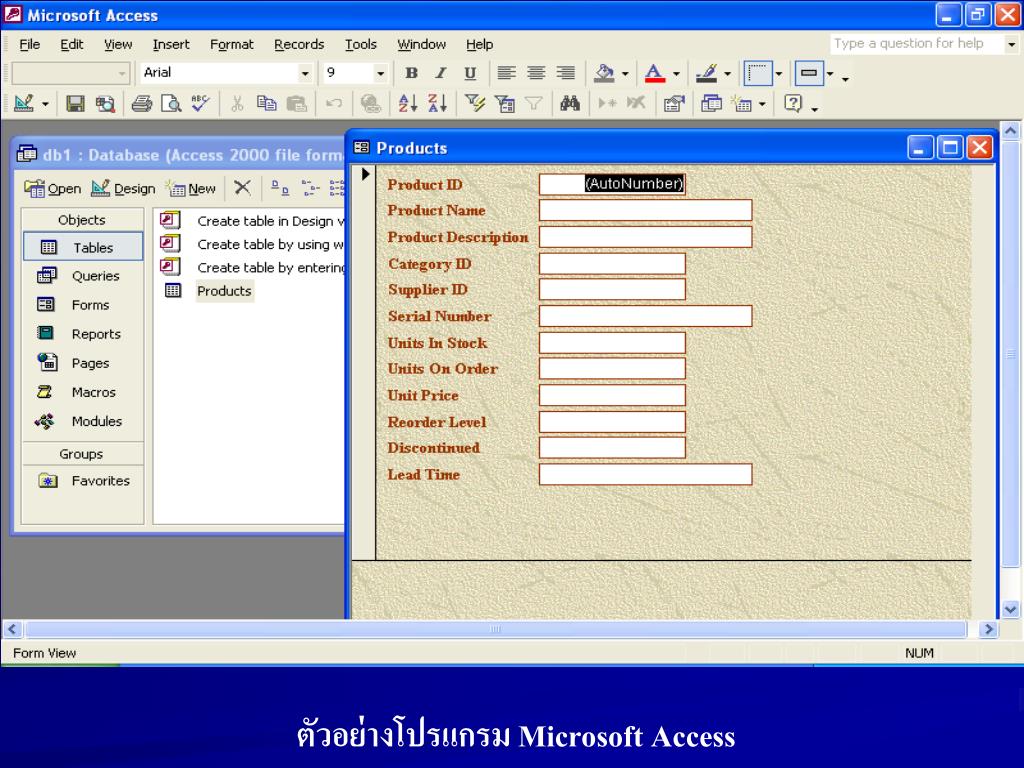Open the New Object dropdown arrow
This screenshot has width=1024, height=768.
click(x=762, y=104)
